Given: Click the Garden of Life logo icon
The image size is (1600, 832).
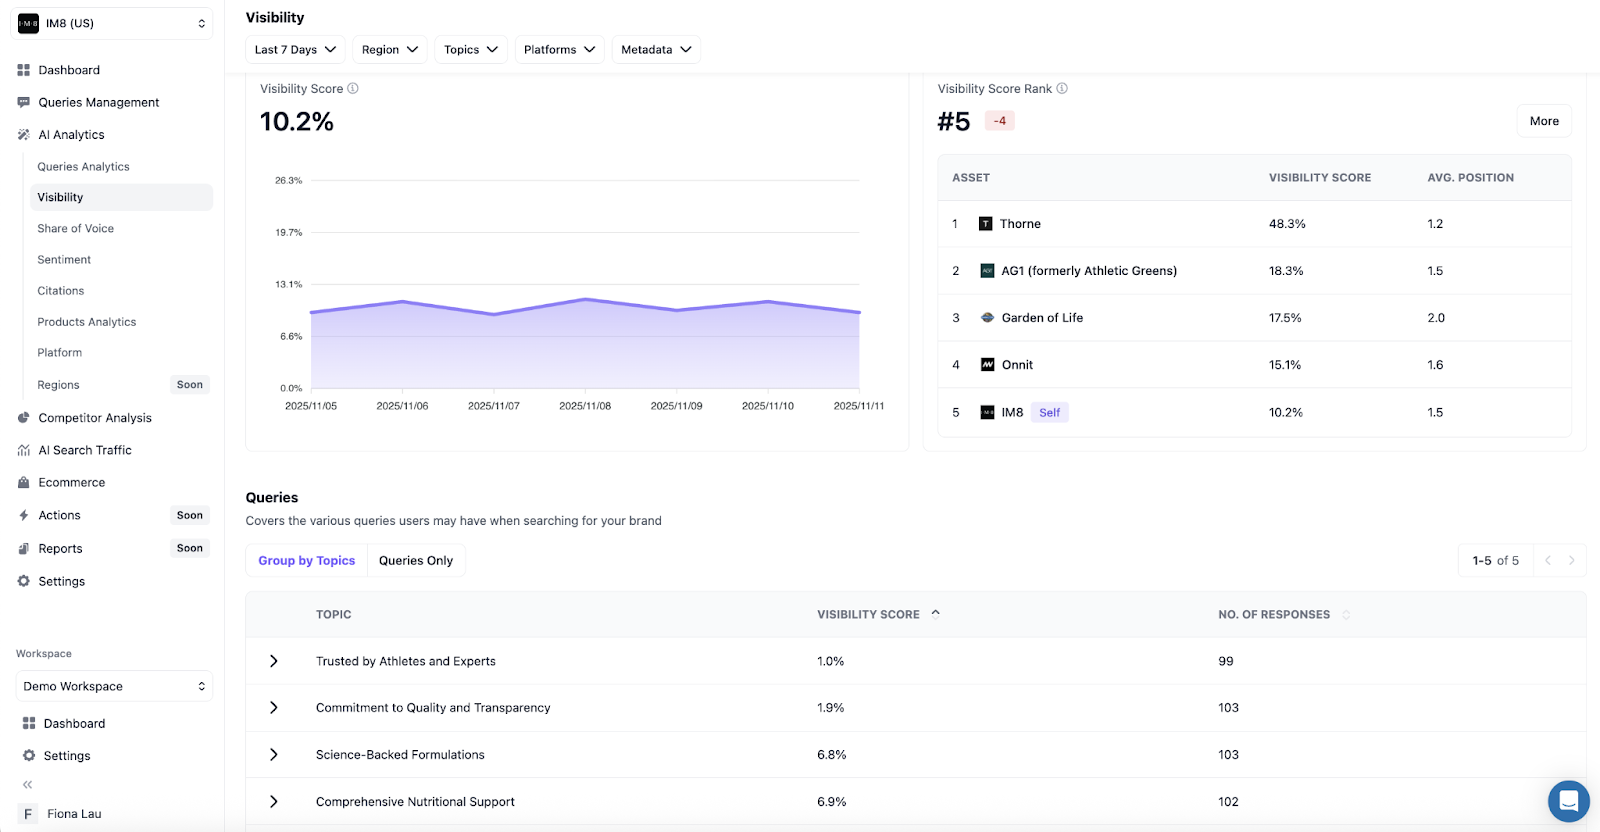Looking at the screenshot, I should coord(987,318).
